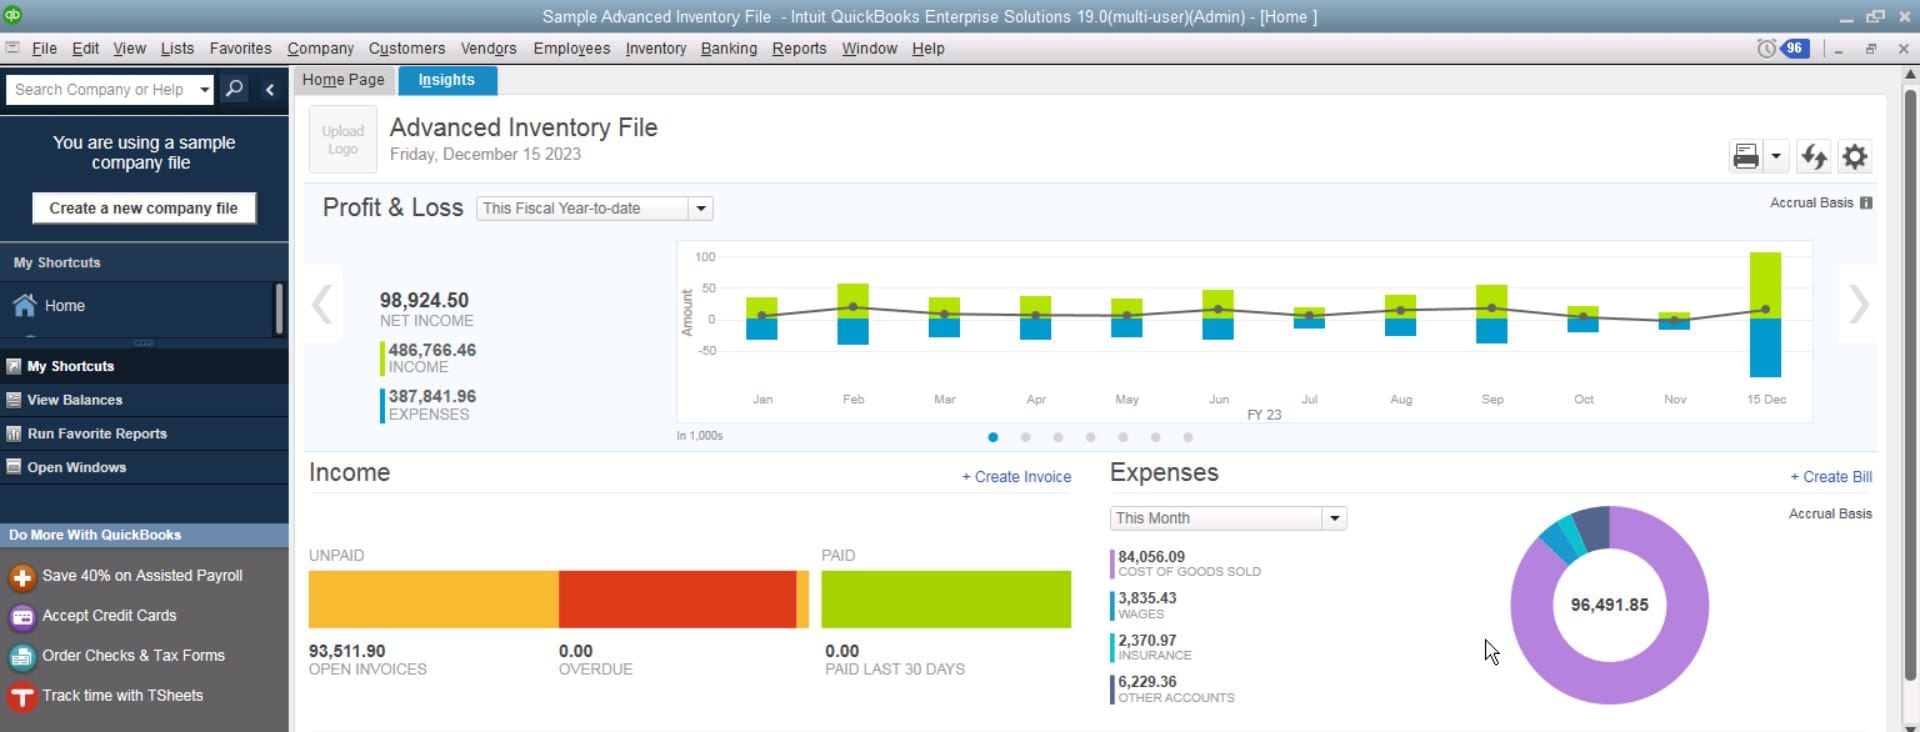Screen dimensions: 1920x732
Task: Click the Home shortcut icon in sidebar
Action: (x=25, y=306)
